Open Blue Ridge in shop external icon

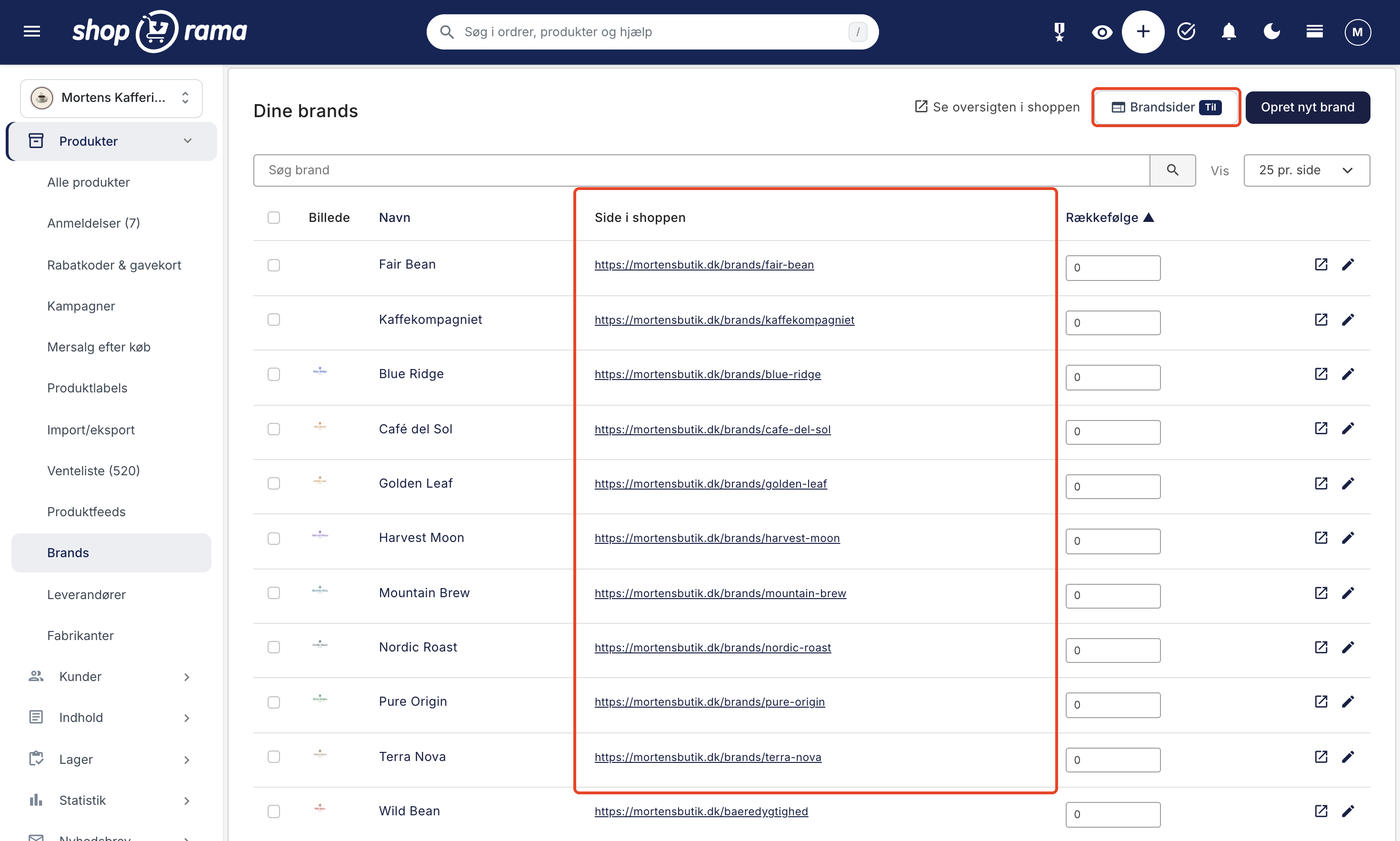pyautogui.click(x=1321, y=374)
